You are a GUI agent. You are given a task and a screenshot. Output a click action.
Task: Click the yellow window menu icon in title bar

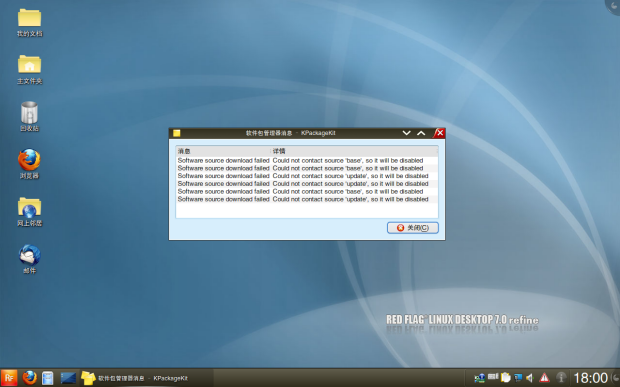tap(177, 133)
